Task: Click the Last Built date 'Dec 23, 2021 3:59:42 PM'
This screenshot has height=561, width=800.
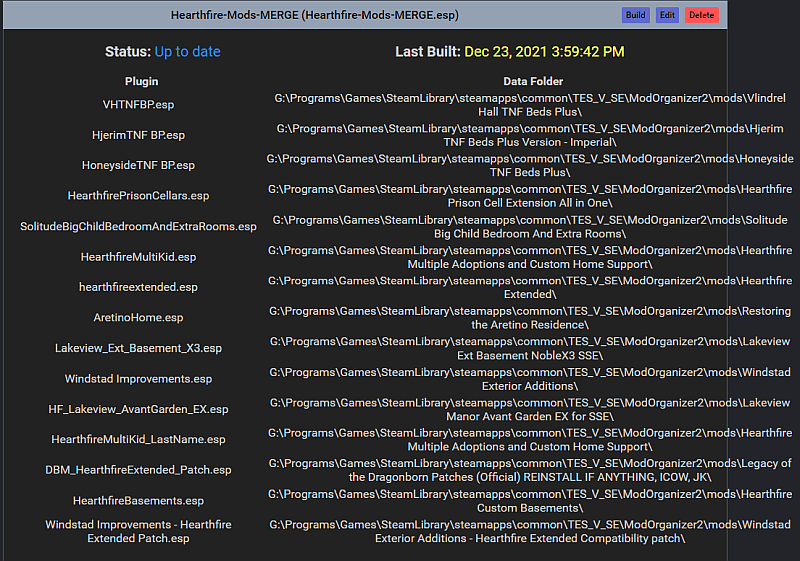Action: click(544, 52)
